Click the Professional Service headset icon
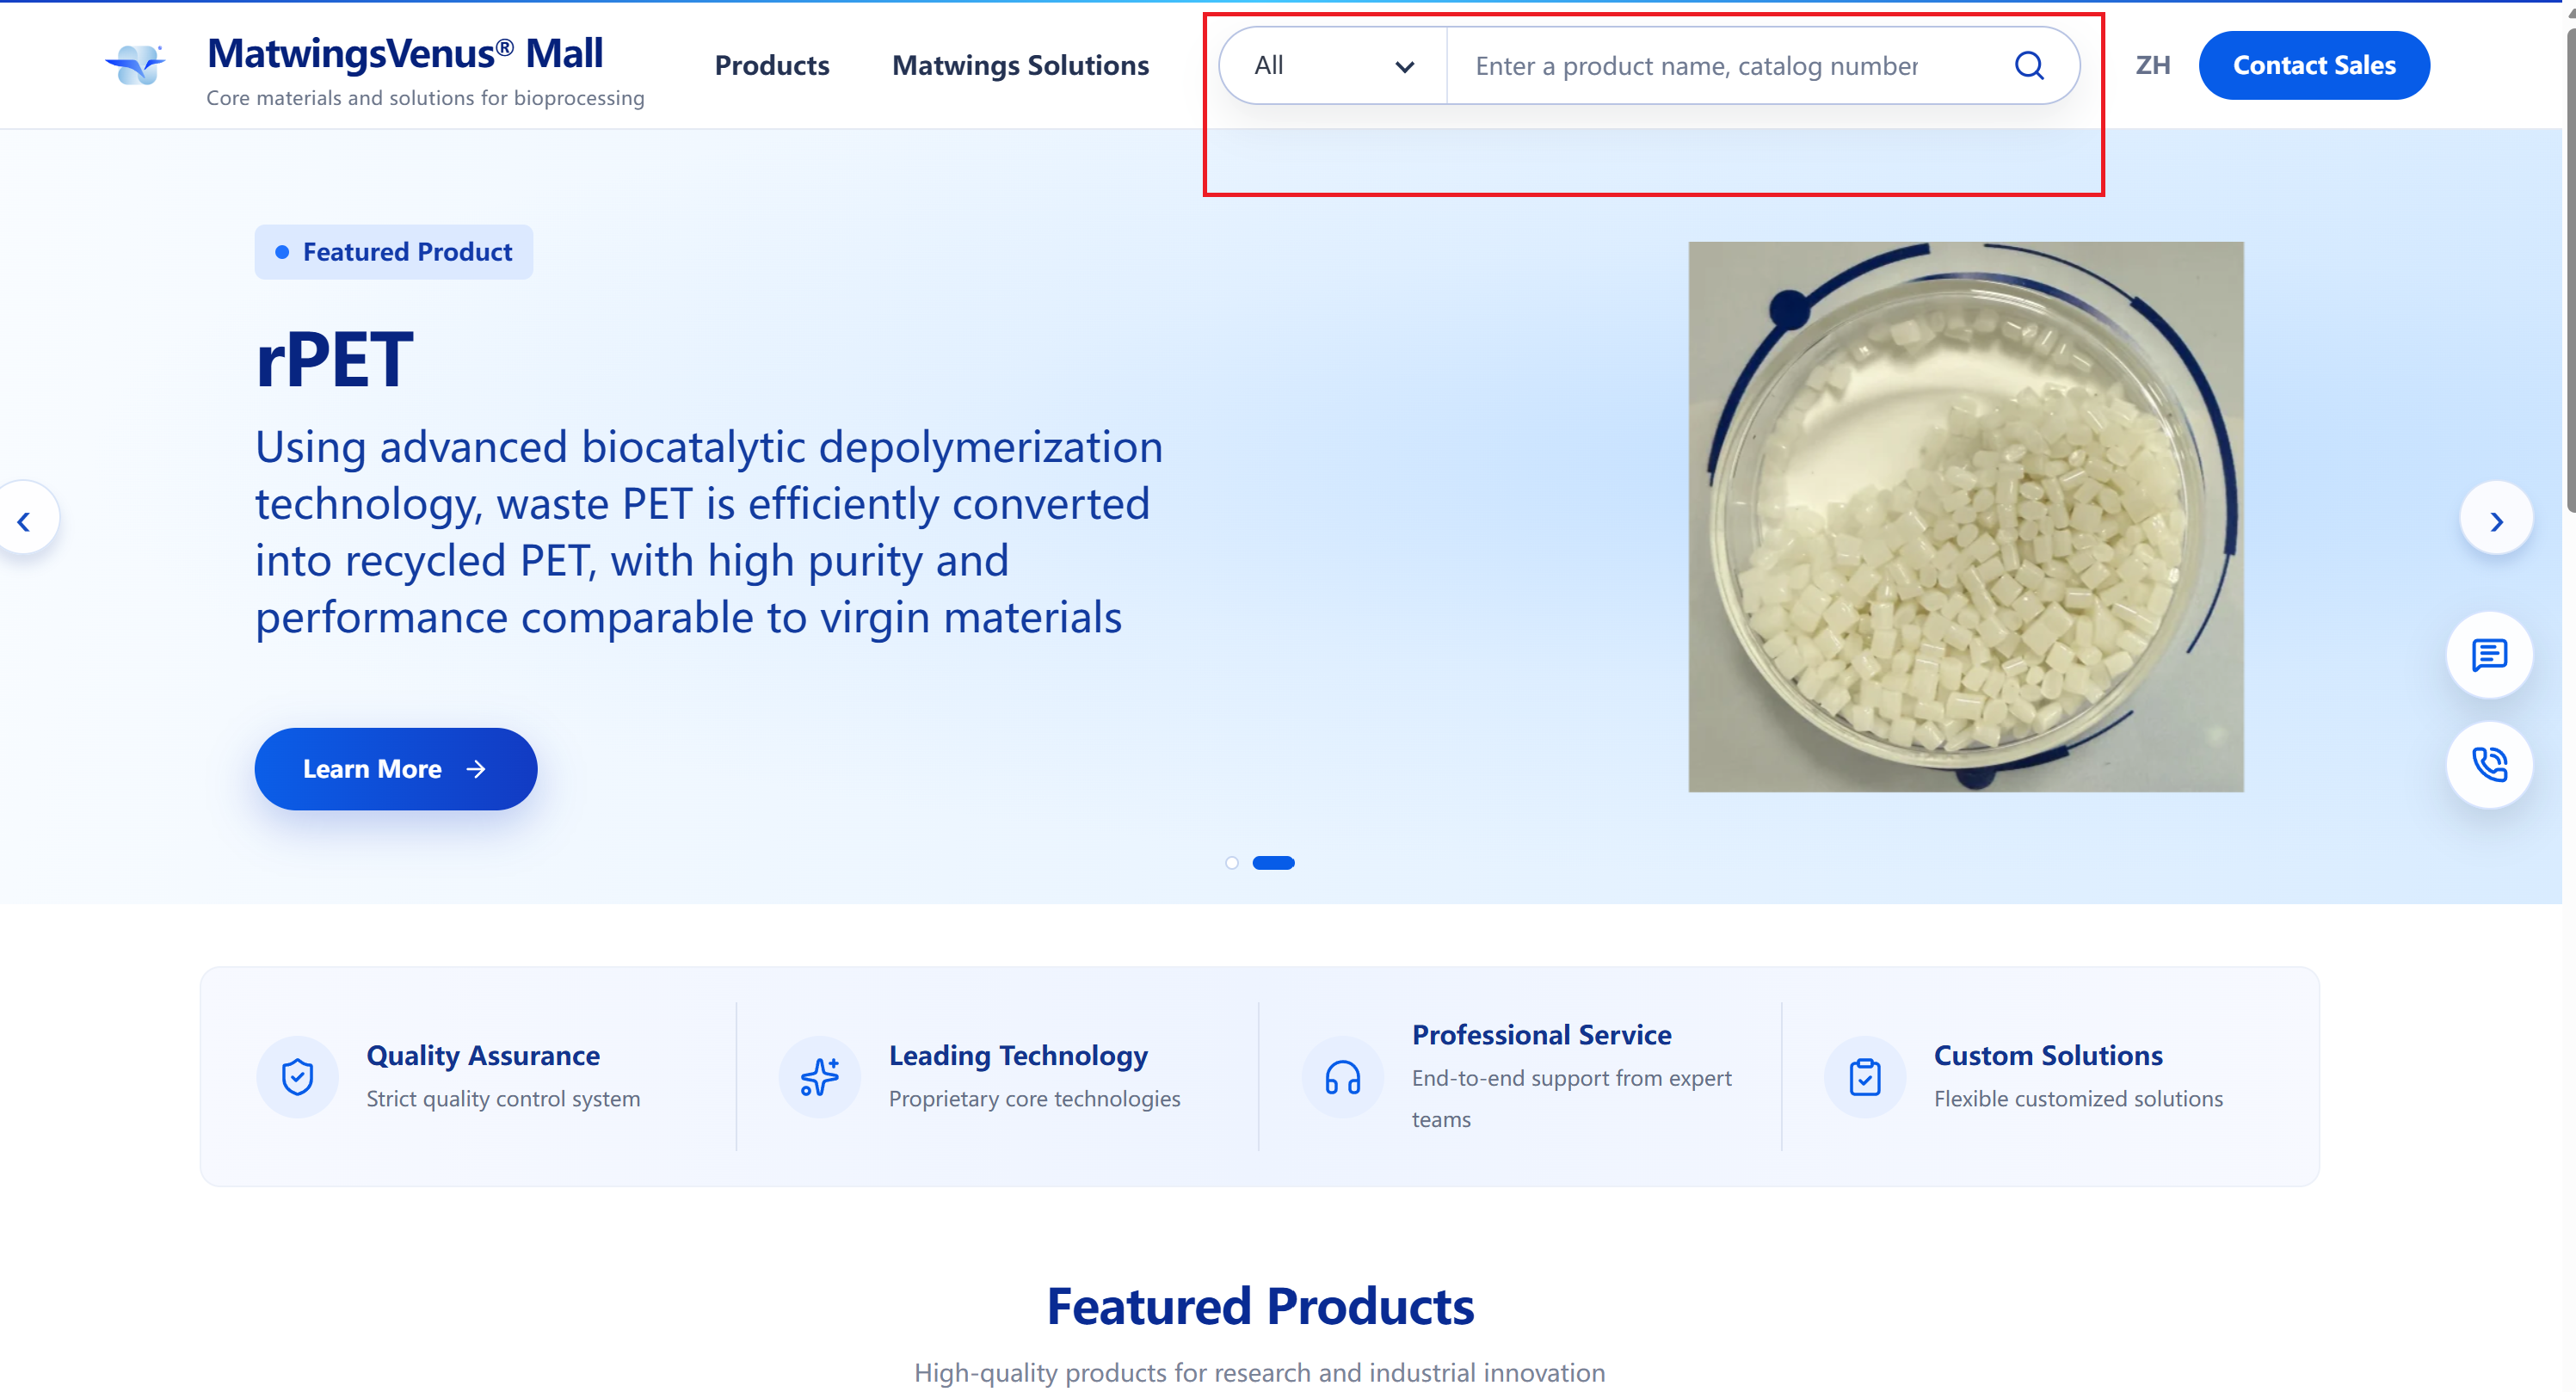Viewport: 2576px width, 1392px height. click(x=1342, y=1077)
